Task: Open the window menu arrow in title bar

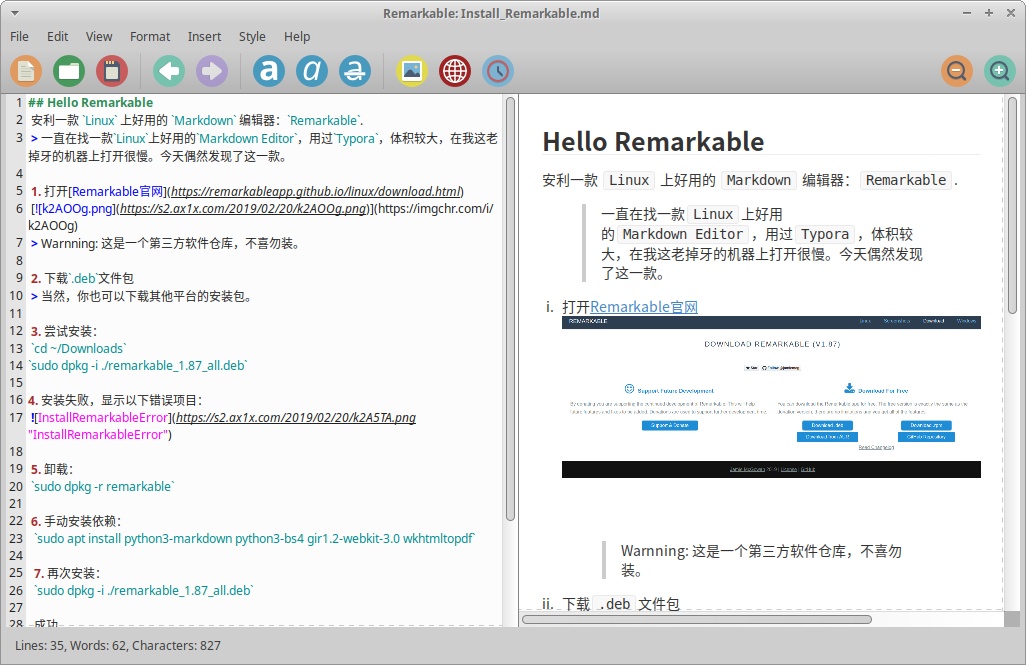Action: coord(14,13)
